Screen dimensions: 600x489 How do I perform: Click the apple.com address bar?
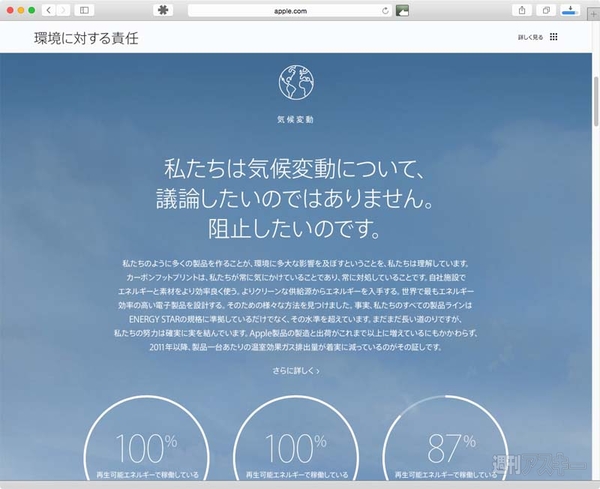pos(290,11)
